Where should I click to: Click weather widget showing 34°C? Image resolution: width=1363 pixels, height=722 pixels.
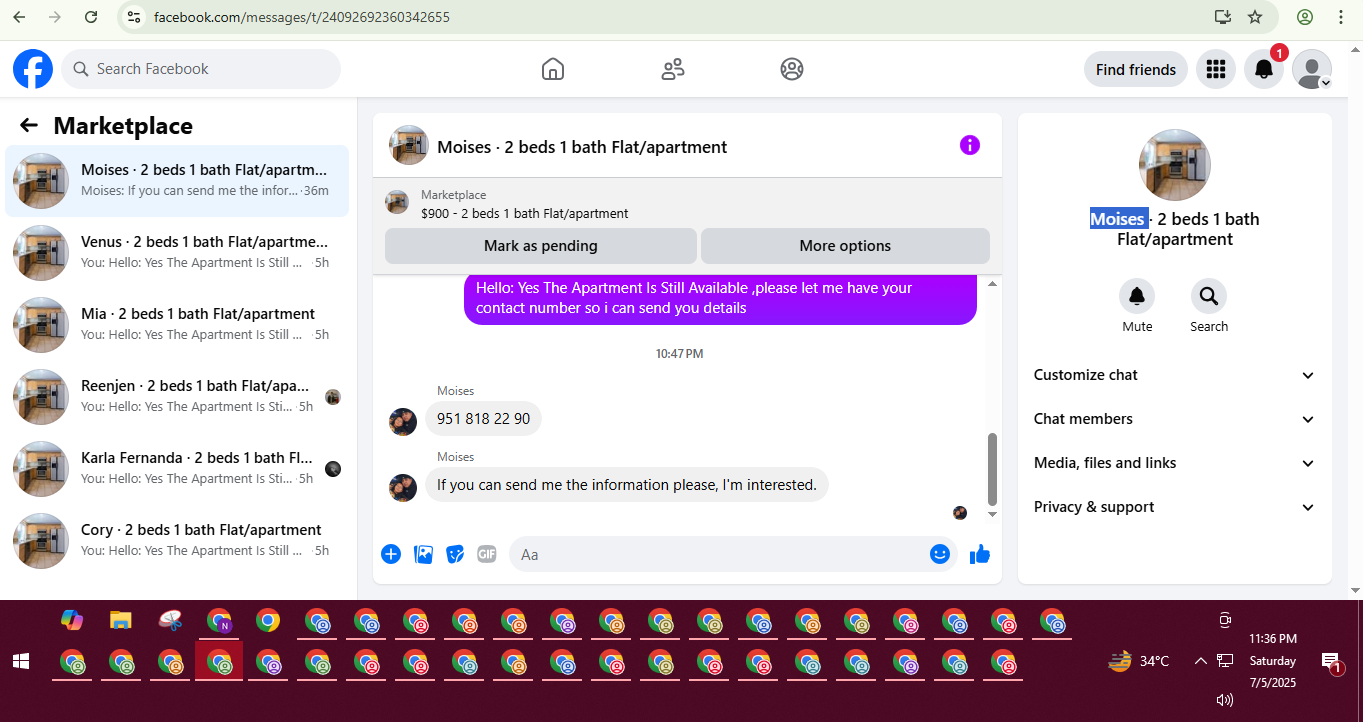point(1139,661)
